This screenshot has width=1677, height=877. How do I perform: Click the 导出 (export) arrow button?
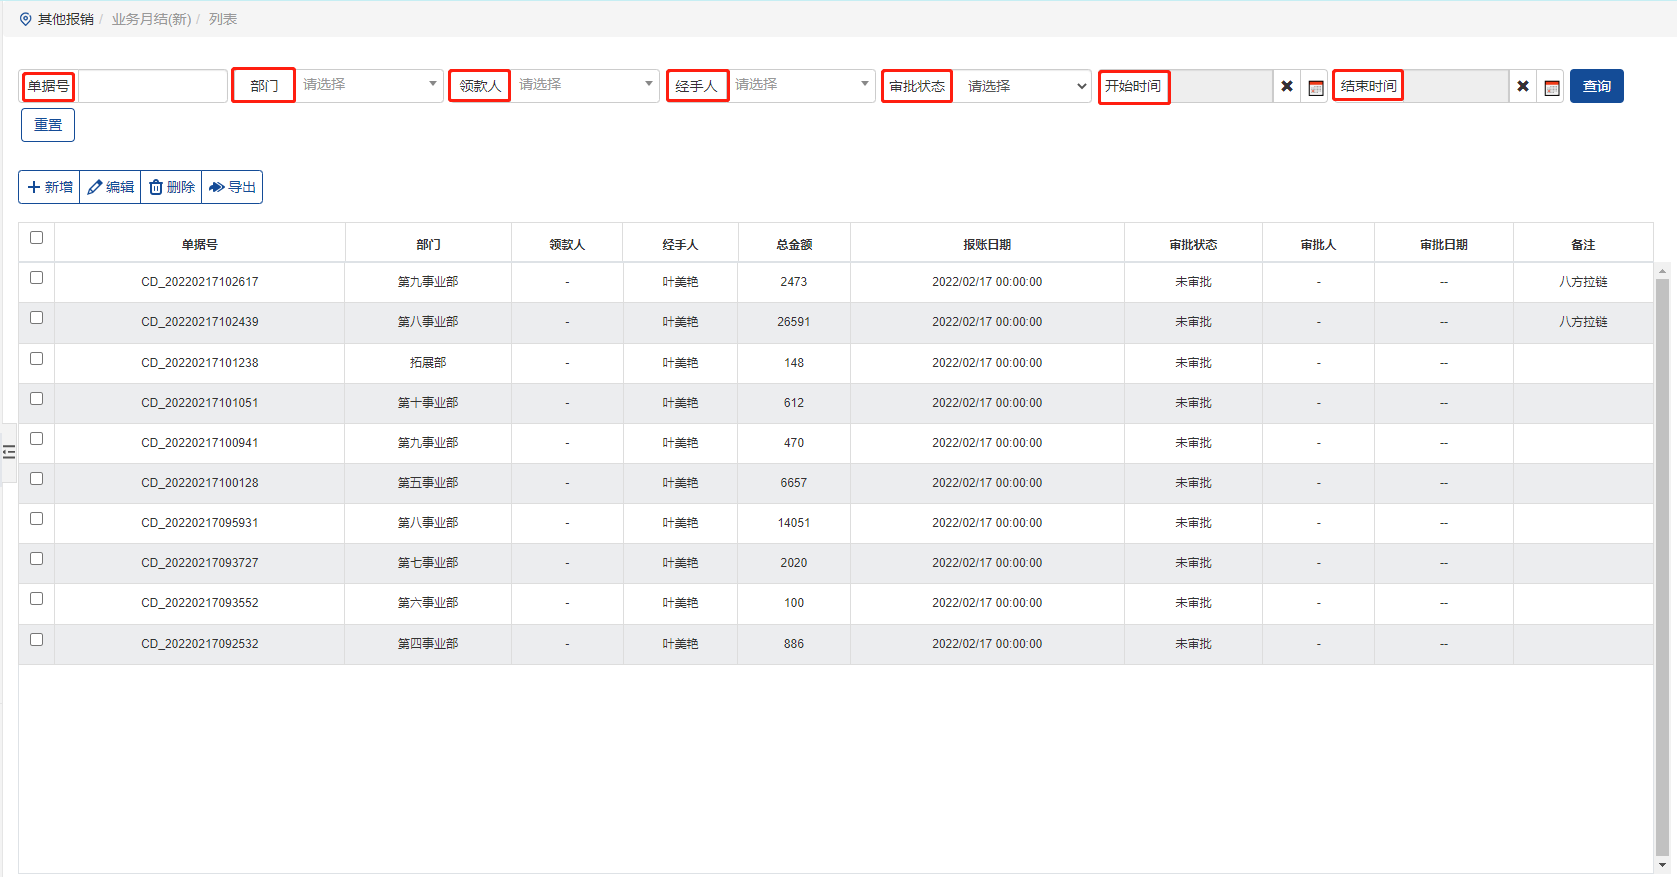coord(232,187)
